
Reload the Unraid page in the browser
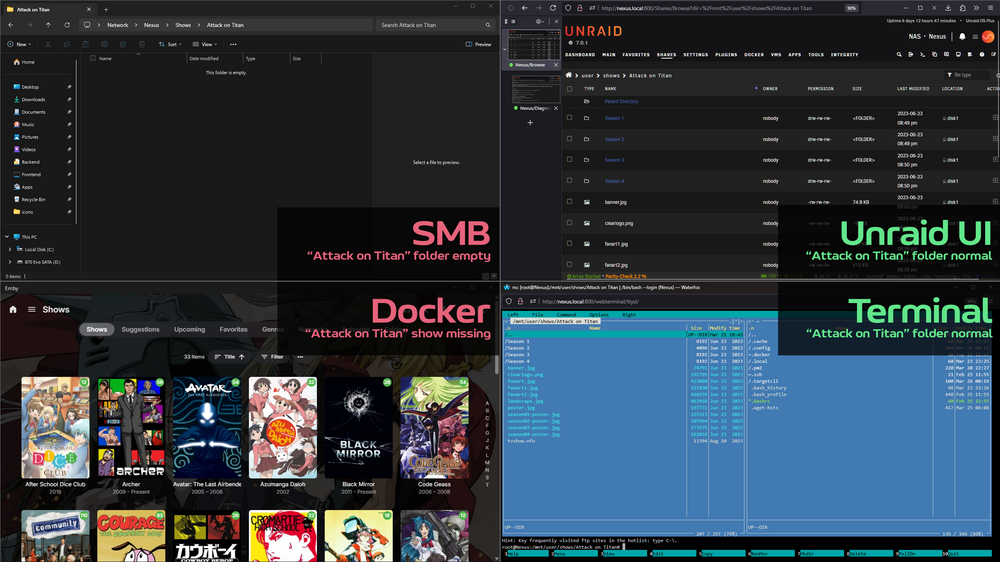tap(553, 8)
